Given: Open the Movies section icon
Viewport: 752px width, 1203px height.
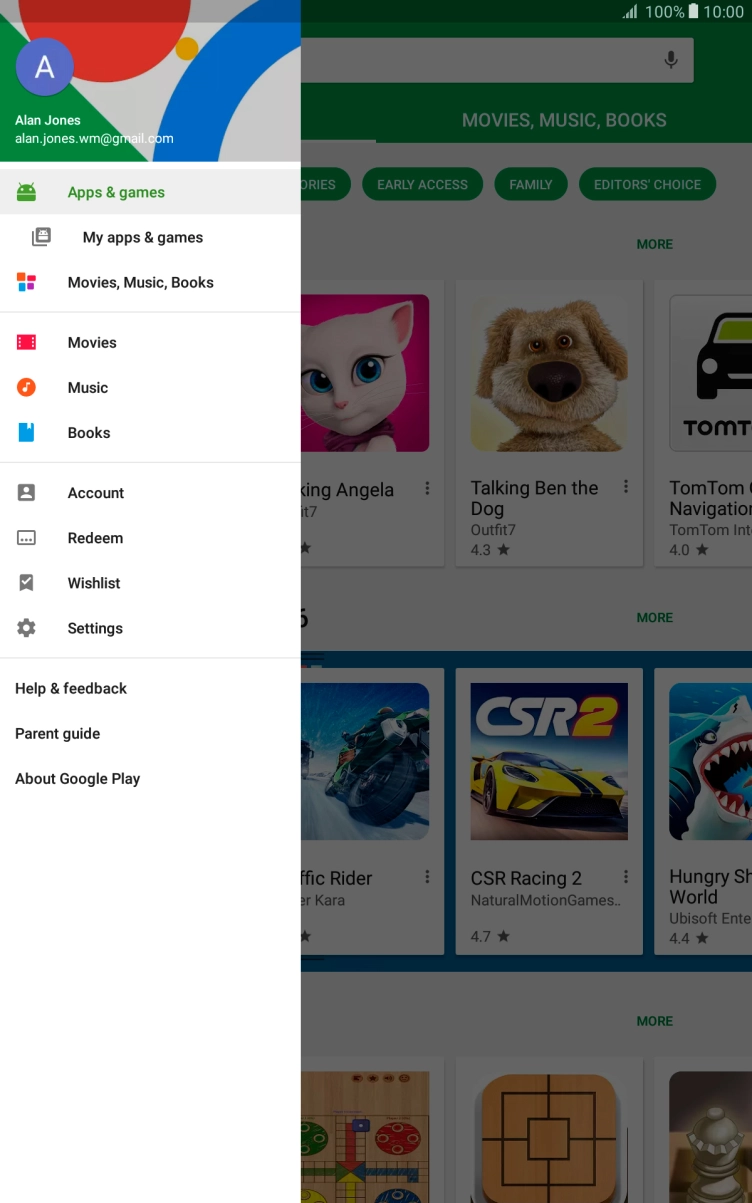Looking at the screenshot, I should [27, 342].
